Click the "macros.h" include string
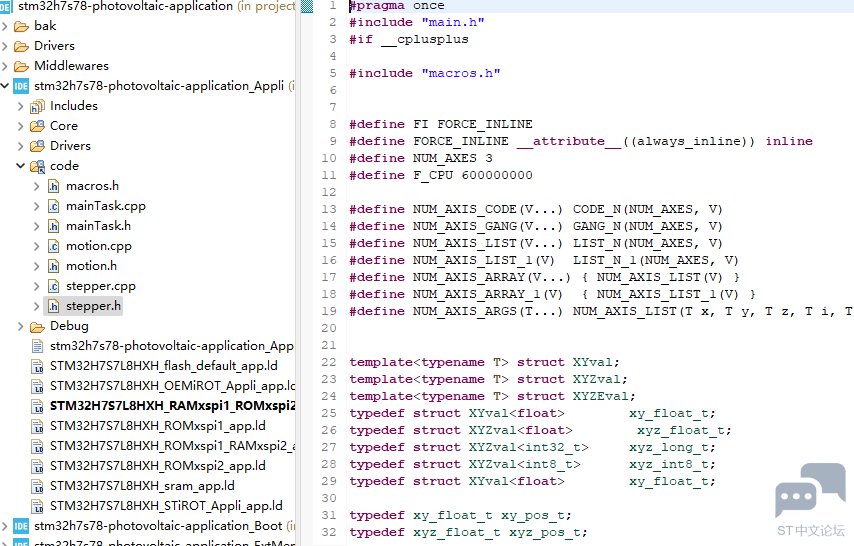The image size is (854, 546). tap(461, 74)
